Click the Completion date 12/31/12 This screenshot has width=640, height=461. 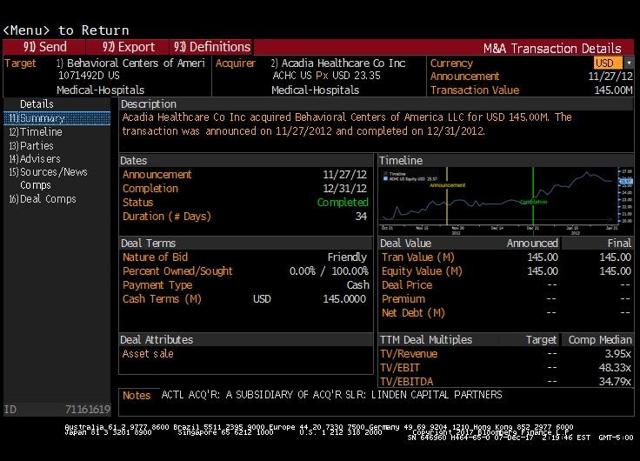[x=345, y=188]
